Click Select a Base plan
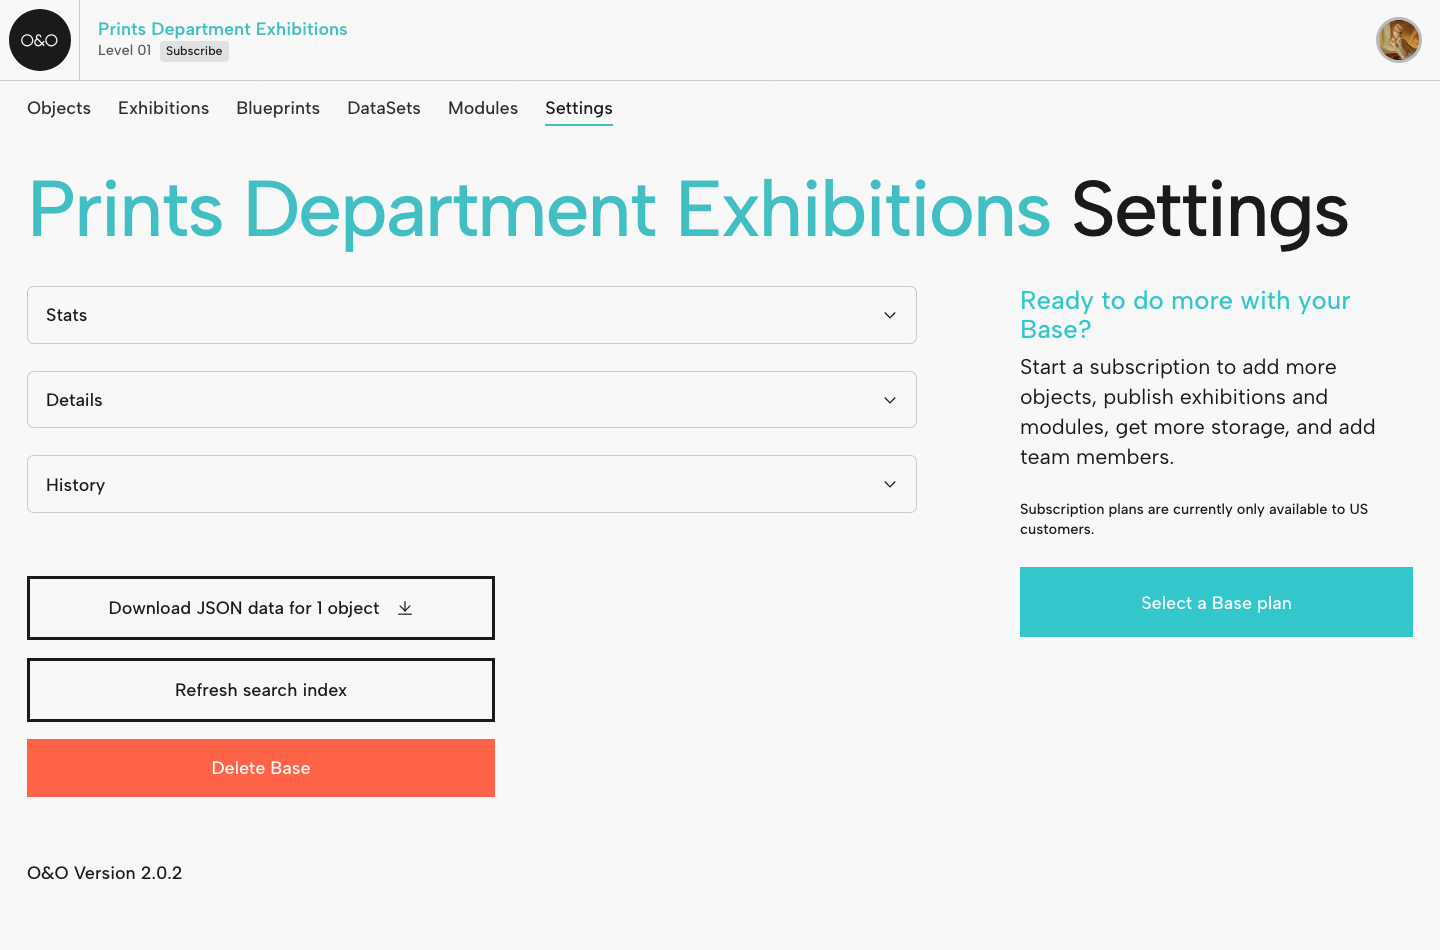Image resolution: width=1440 pixels, height=950 pixels. point(1216,602)
